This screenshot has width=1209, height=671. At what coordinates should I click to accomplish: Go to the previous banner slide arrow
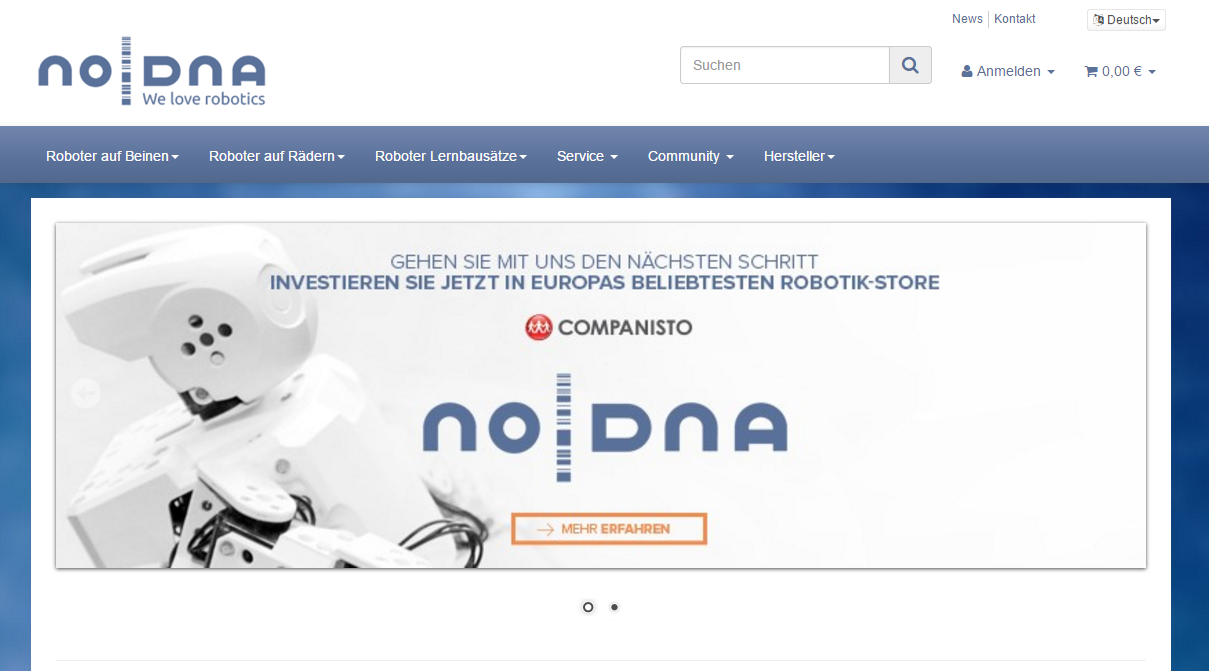[86, 394]
